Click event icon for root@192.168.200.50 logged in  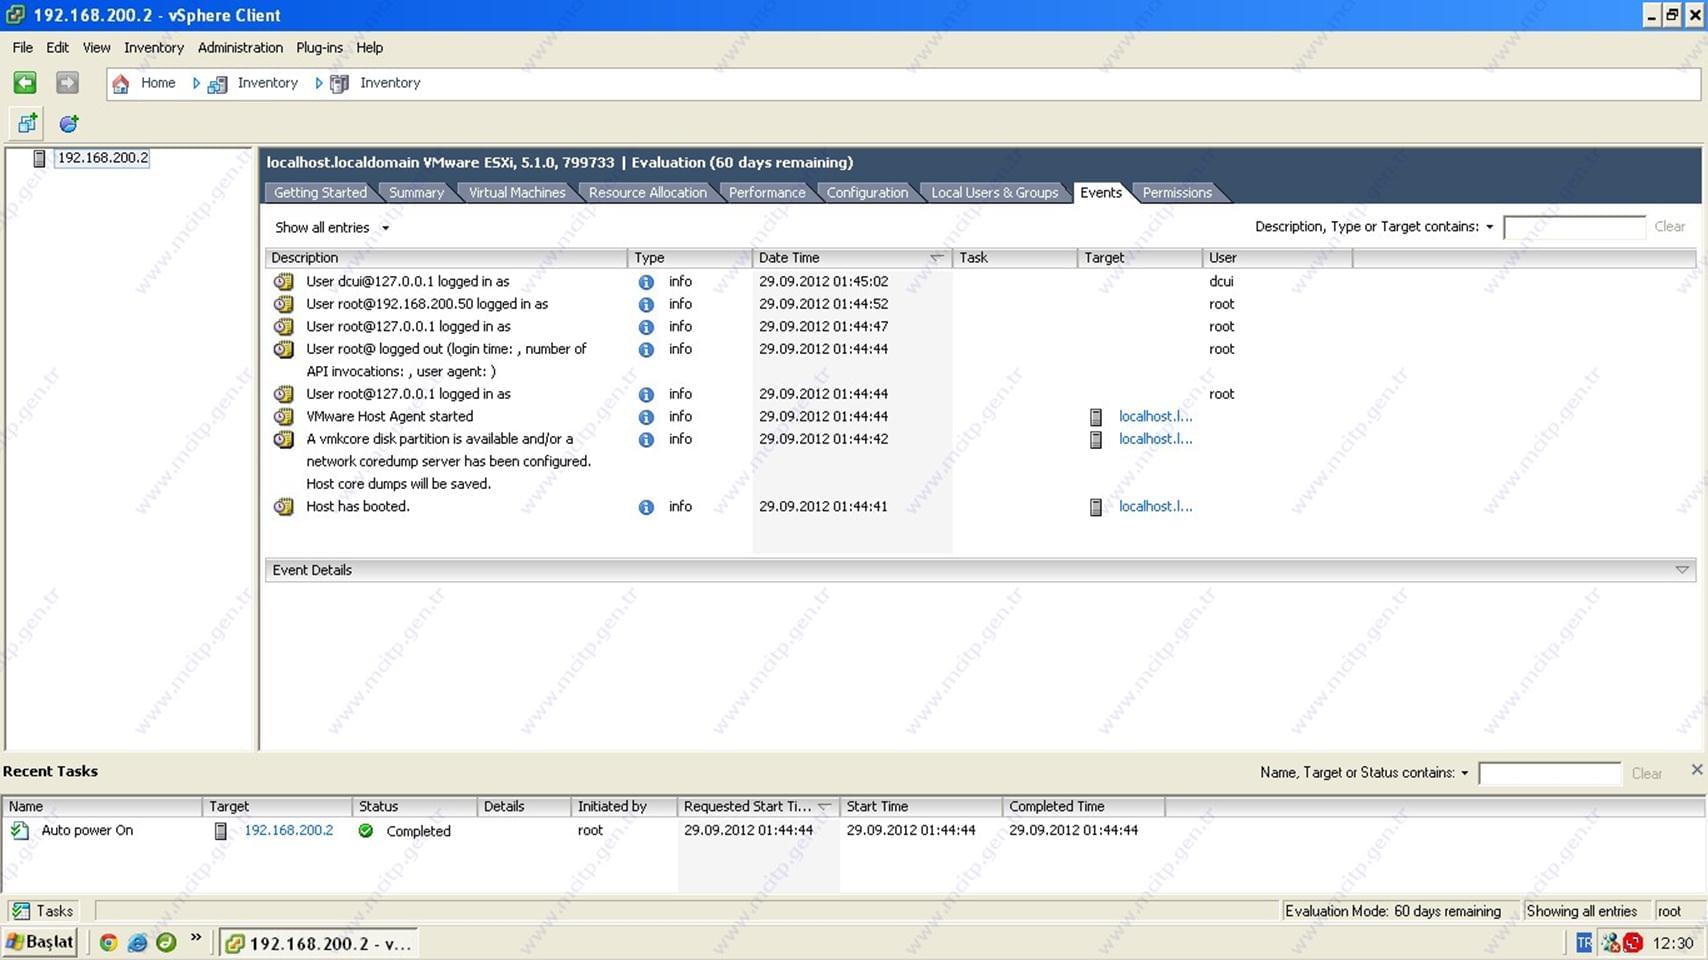(x=284, y=304)
